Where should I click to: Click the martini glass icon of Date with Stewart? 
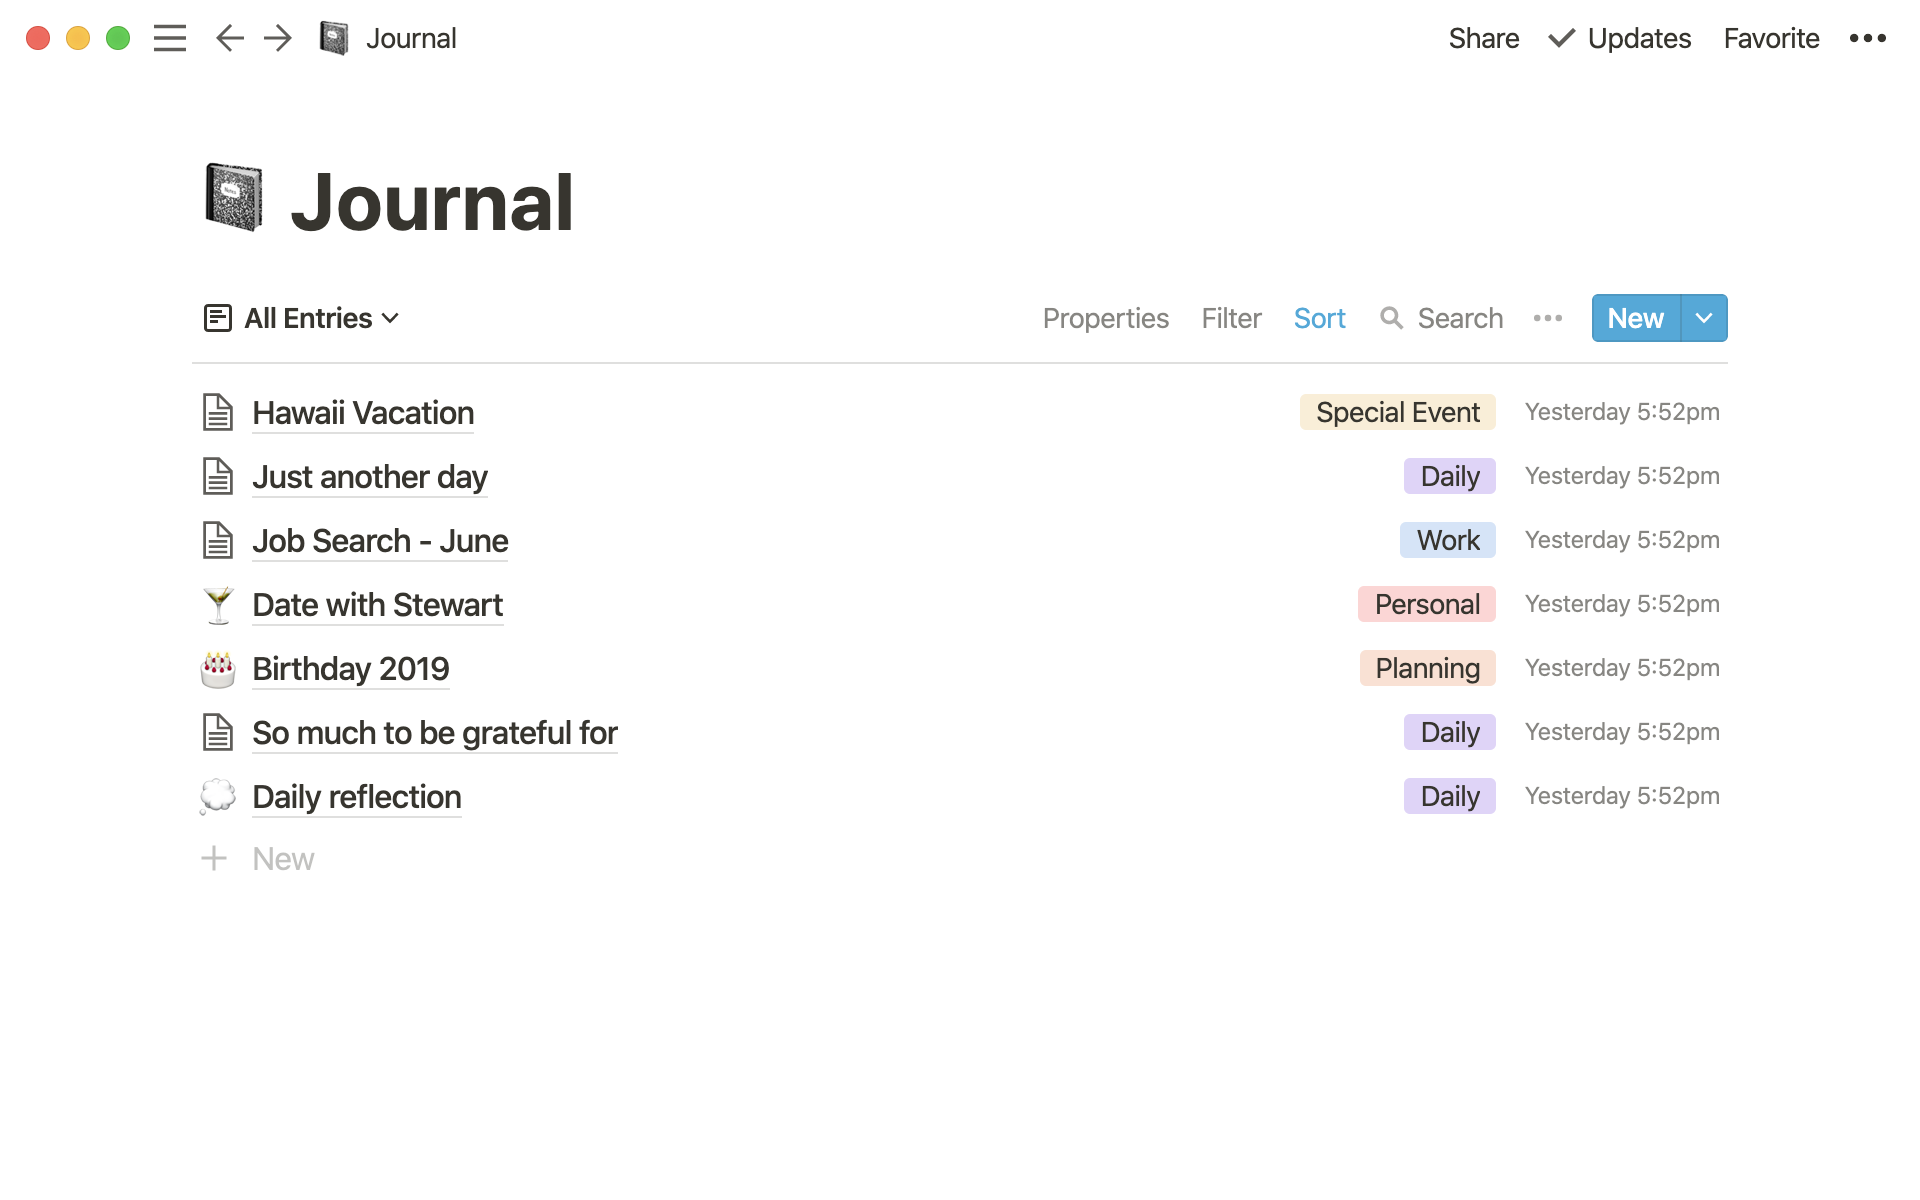pos(218,605)
